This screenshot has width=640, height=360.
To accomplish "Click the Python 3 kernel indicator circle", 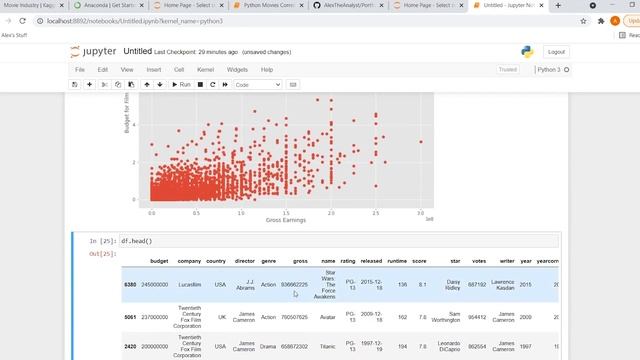I will click(x=567, y=70).
